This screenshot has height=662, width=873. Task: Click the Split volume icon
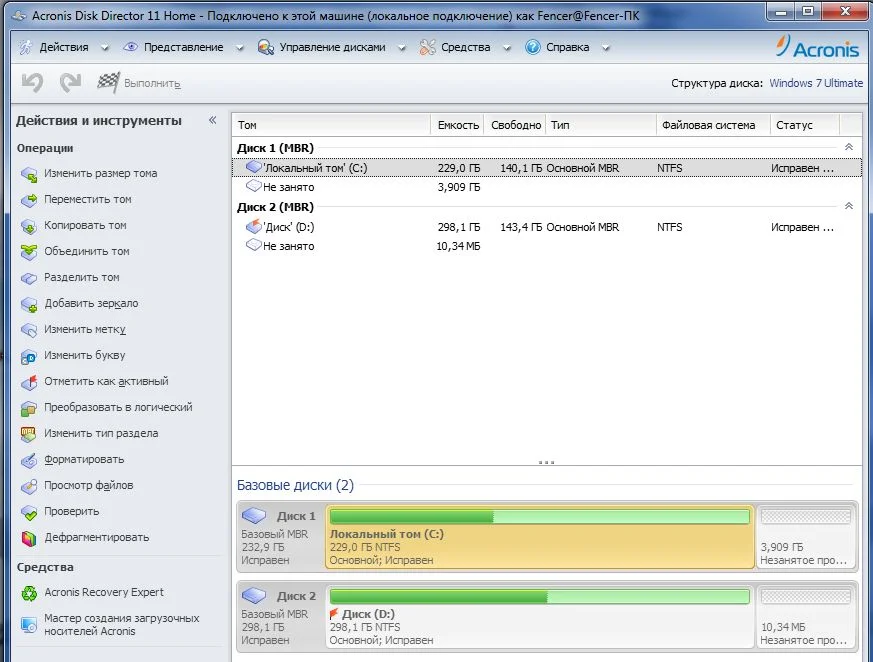(29, 278)
